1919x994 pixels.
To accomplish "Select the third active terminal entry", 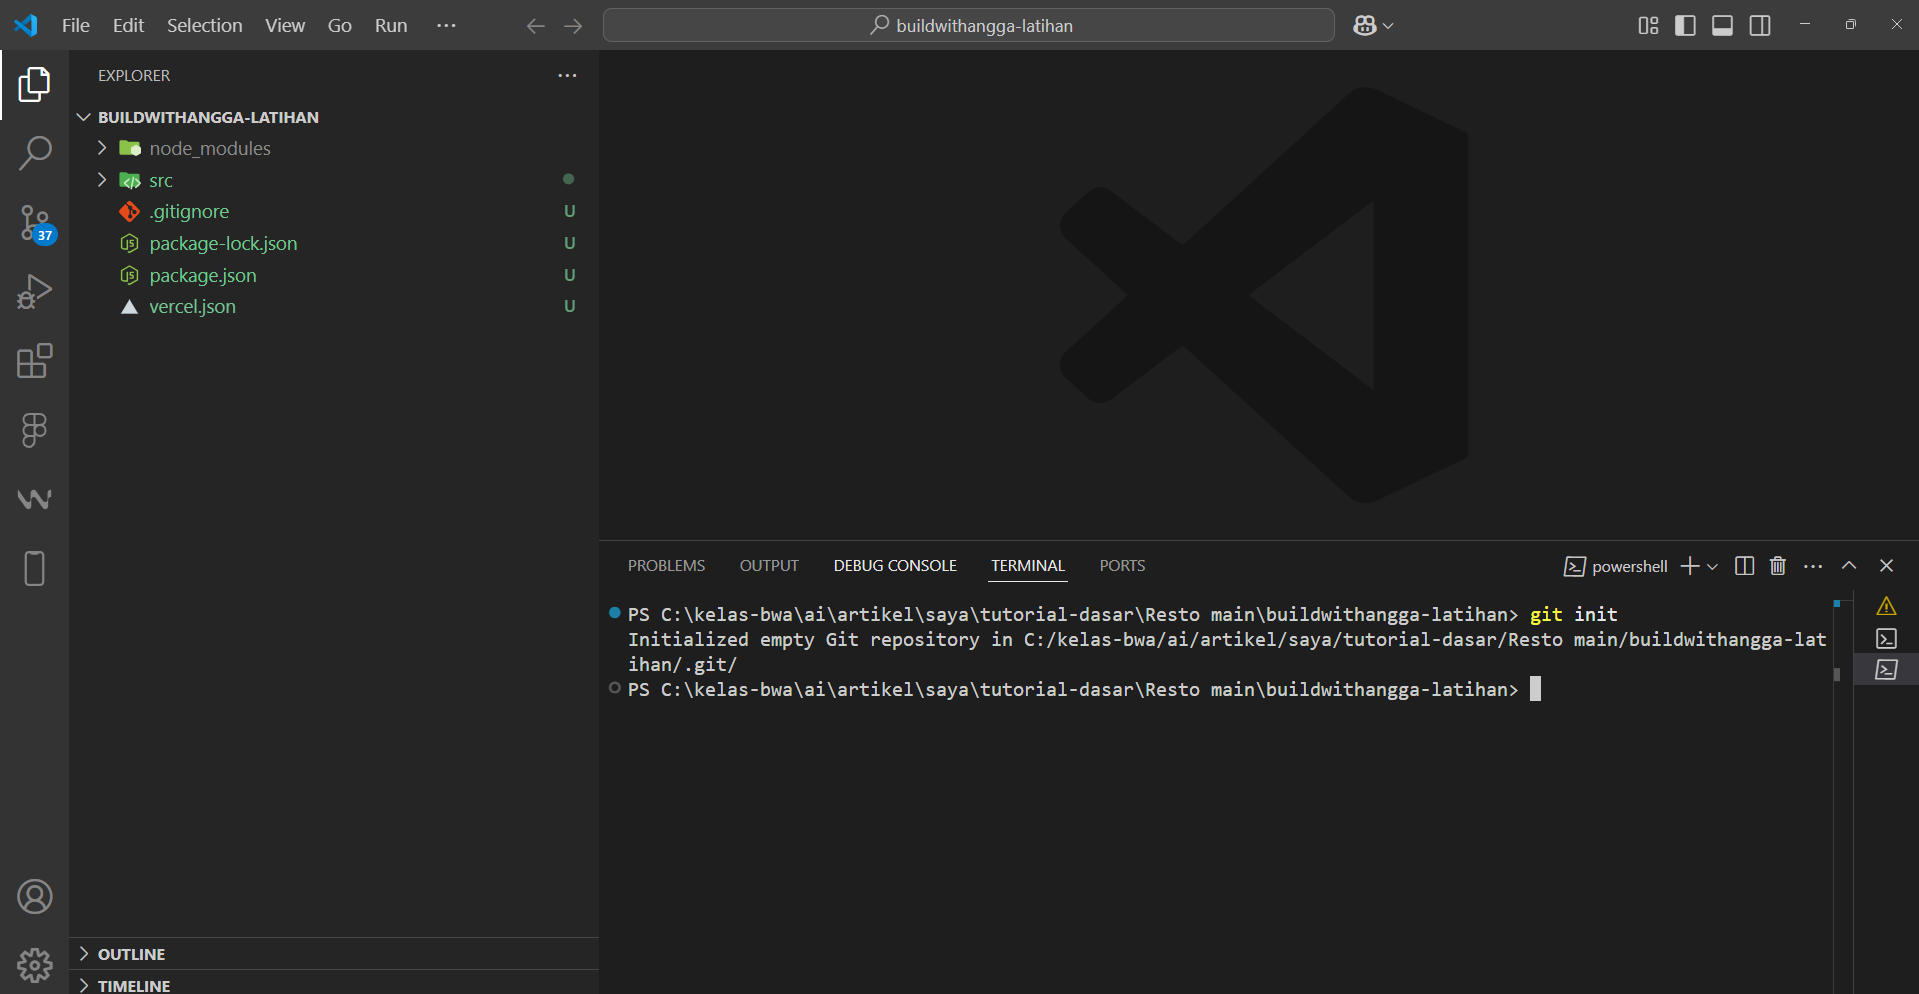I will [x=1886, y=670].
